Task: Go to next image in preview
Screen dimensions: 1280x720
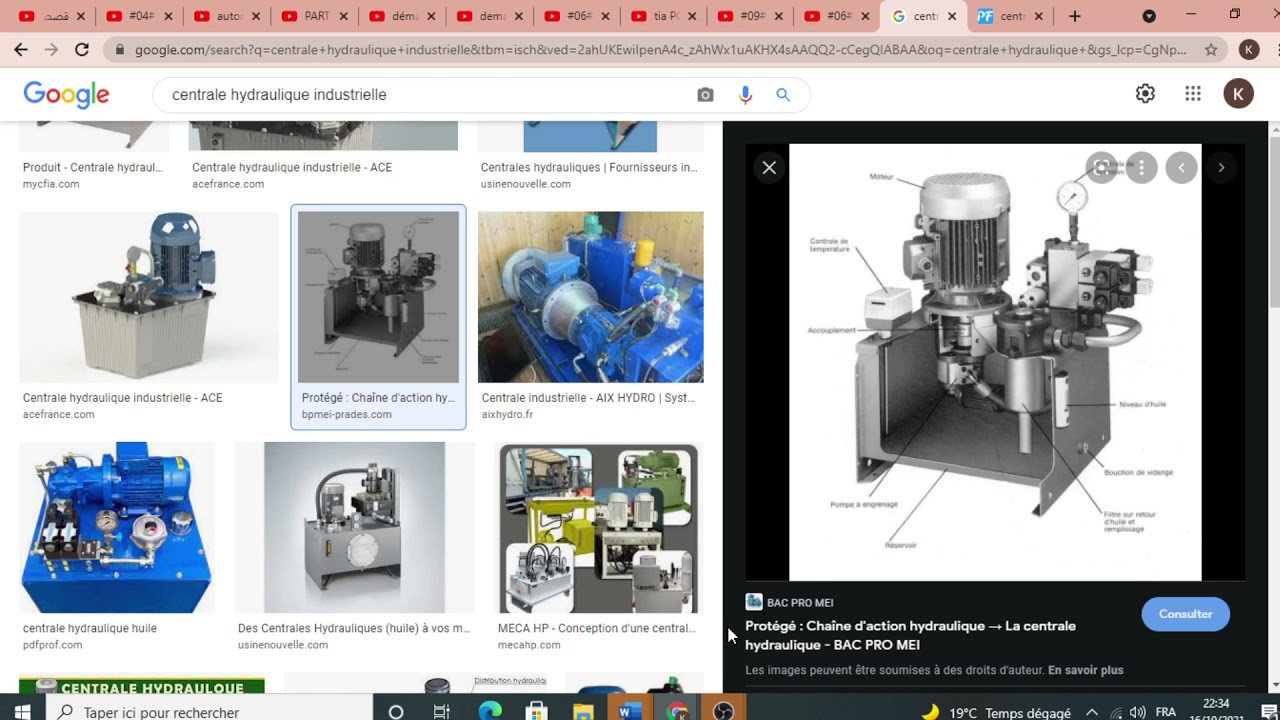Action: [x=1221, y=168]
